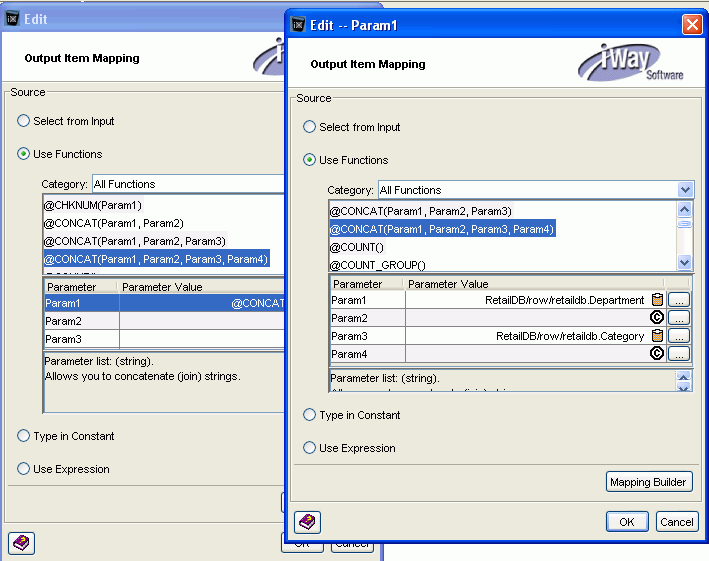Image resolution: width=709 pixels, height=561 pixels.
Task: Click the constant icon in Param4 row
Action: (657, 354)
